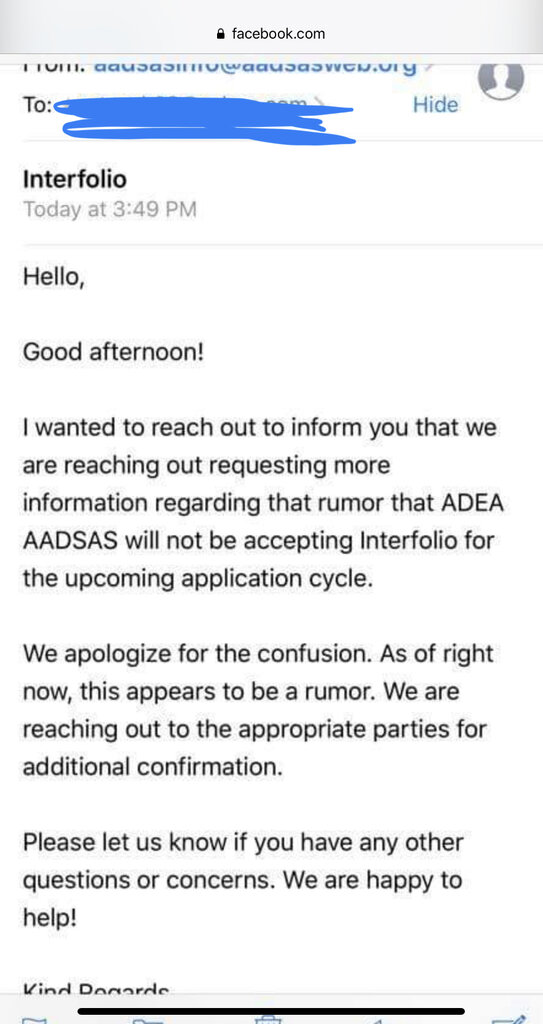Tap the 'Kind Regards' signature line
The image size is (543, 1024).
click(96, 991)
